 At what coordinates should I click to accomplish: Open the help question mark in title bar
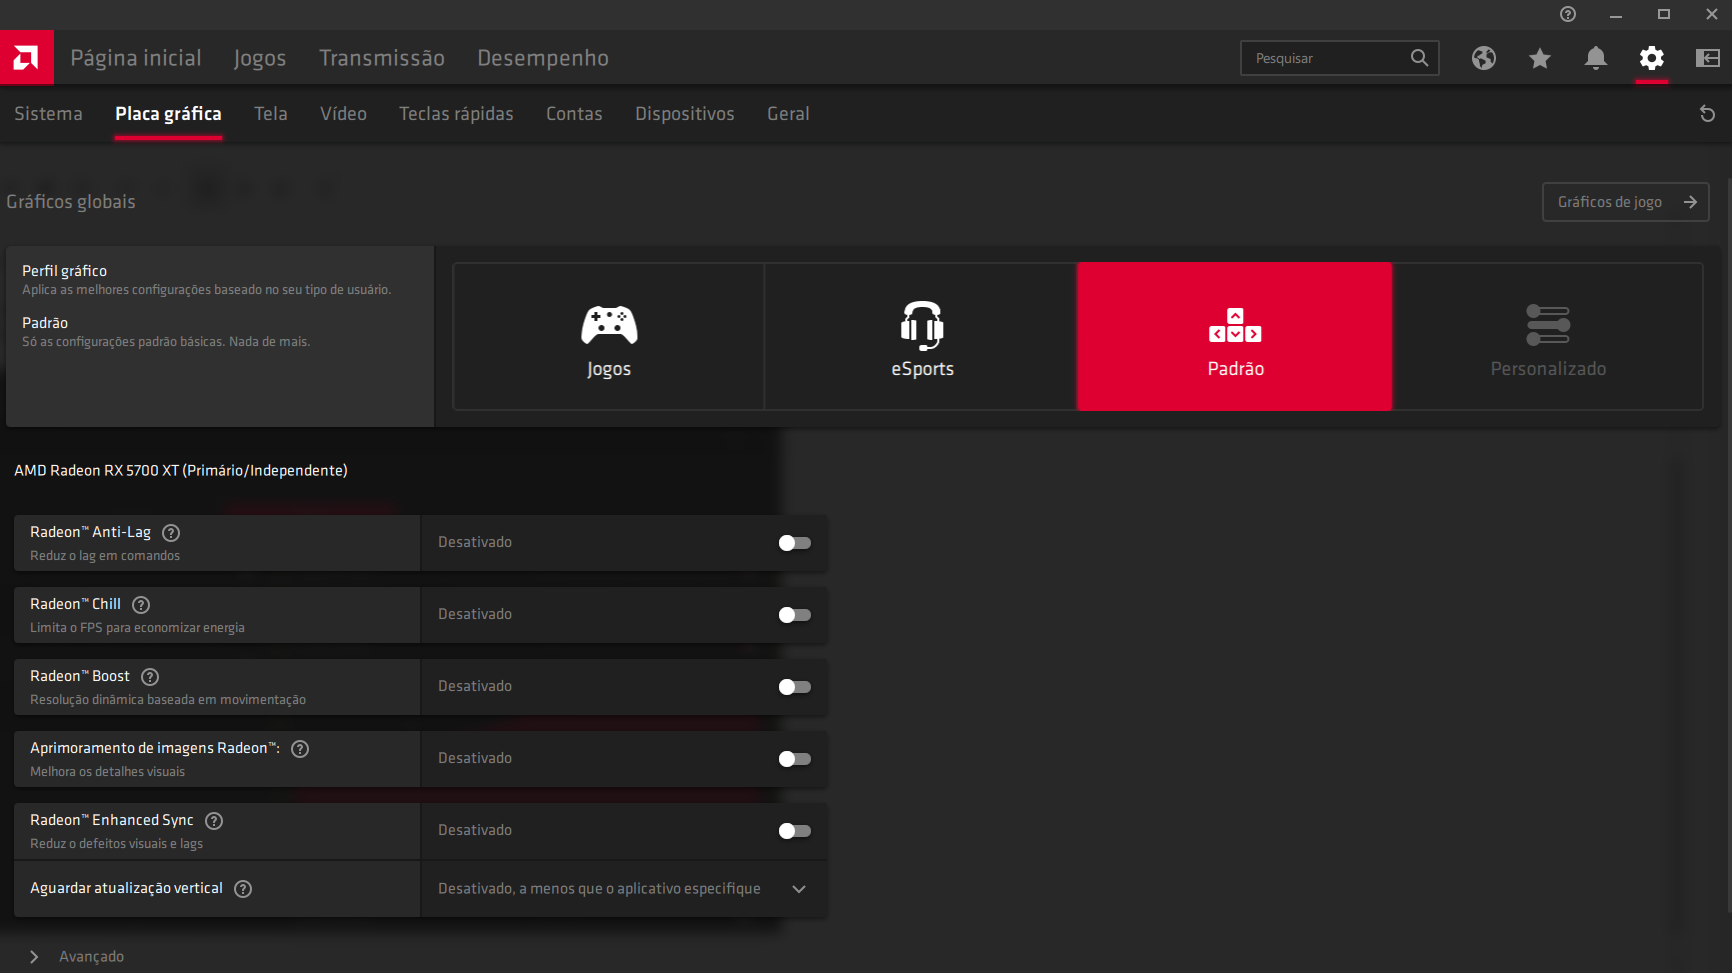1568,14
